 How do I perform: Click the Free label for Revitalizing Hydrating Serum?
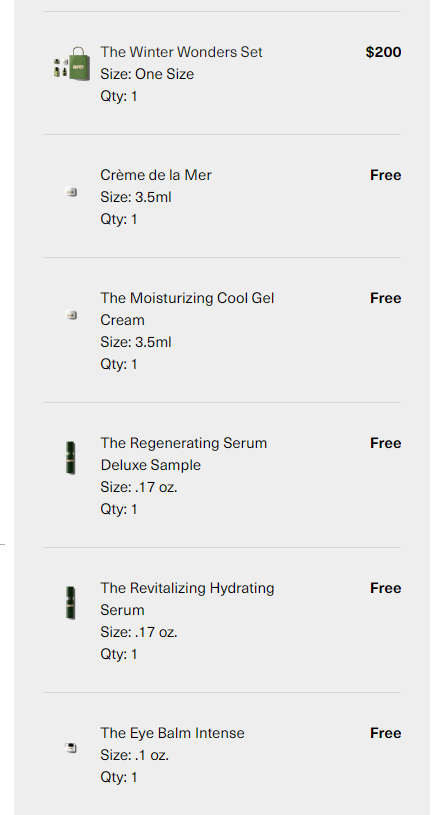pyautogui.click(x=385, y=588)
